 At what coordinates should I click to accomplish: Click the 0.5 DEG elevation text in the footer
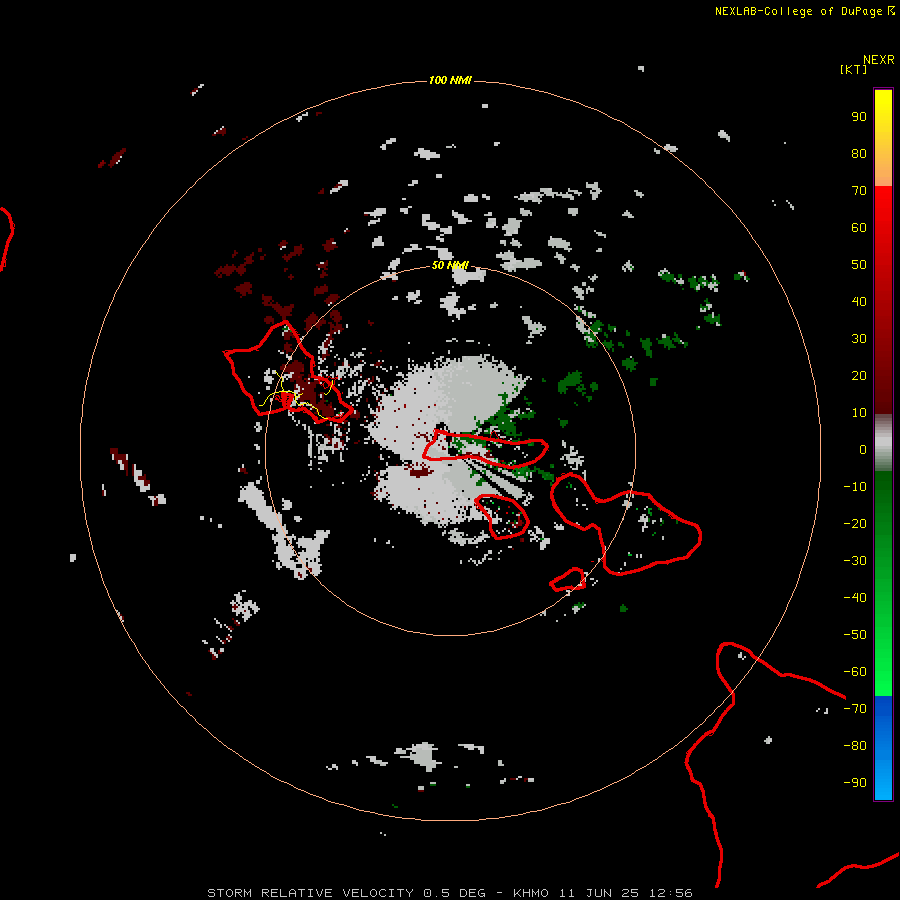[x=455, y=893]
